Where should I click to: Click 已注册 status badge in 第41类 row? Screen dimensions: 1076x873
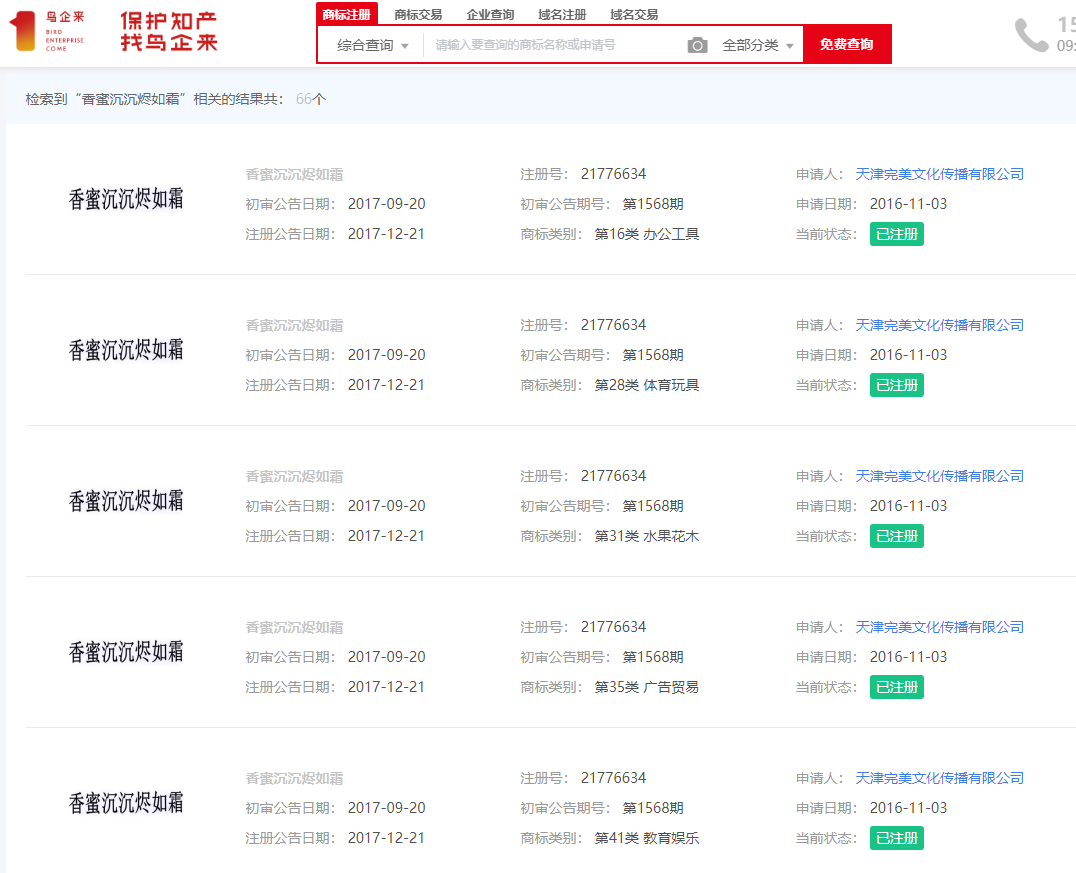coord(897,838)
